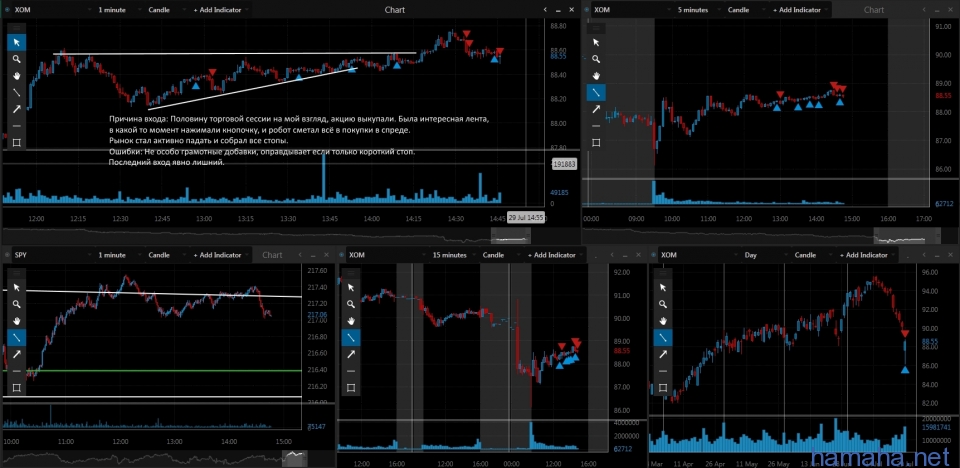Select trend line tool in XOM 5 minutes chart
Image resolution: width=960 pixels, height=468 pixels.
[596, 92]
